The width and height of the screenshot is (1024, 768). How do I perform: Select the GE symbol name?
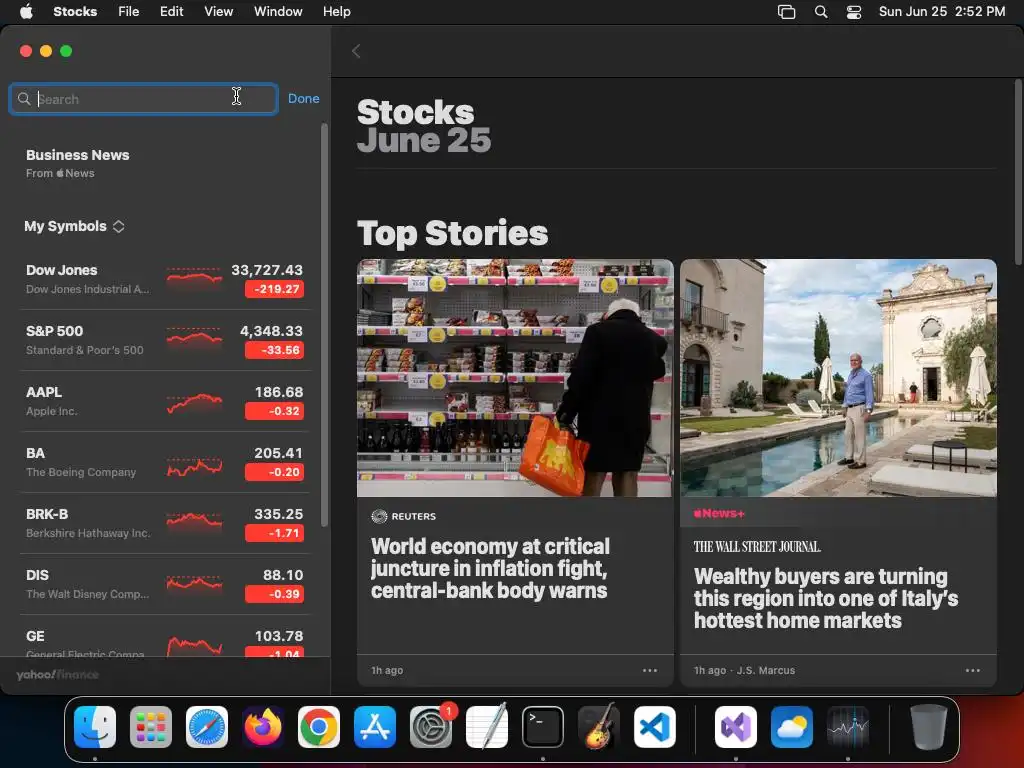pos(35,636)
